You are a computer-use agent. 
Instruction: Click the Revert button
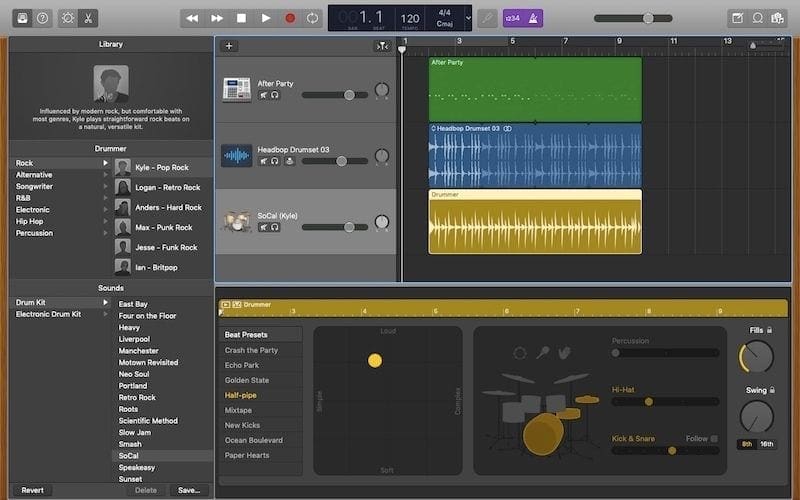32,490
